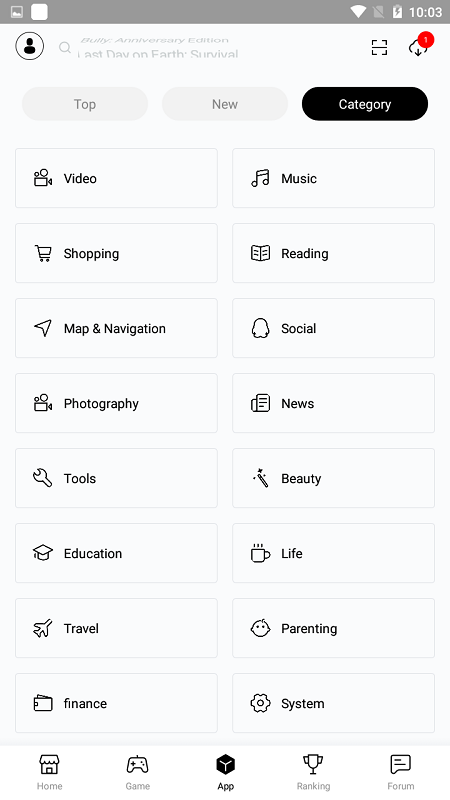Switch to the Game tab
Viewport: 450px width, 800px height.
click(138, 772)
